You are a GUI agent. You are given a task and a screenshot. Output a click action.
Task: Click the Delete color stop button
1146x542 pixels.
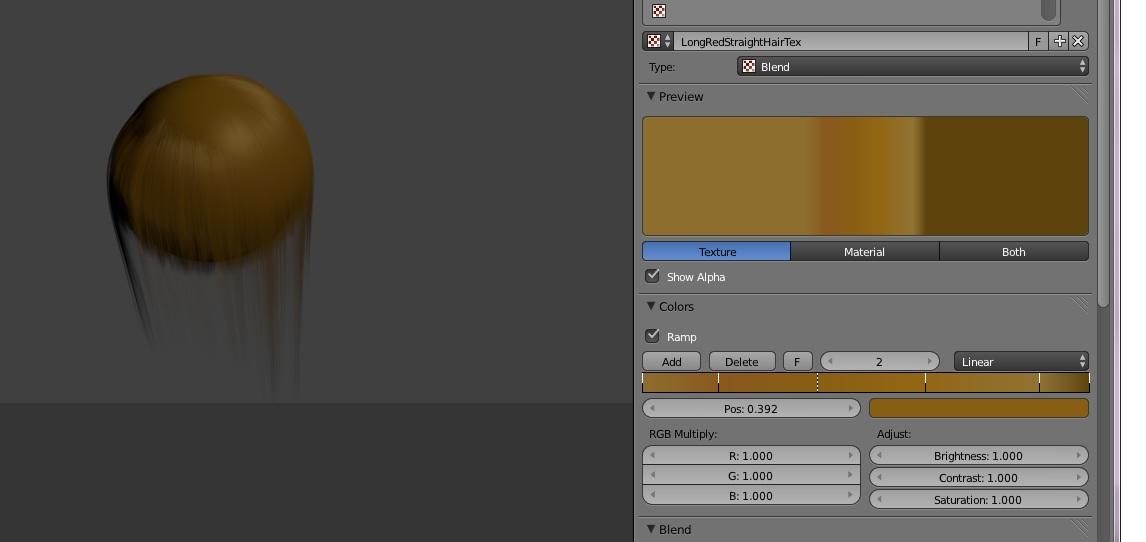(x=741, y=362)
